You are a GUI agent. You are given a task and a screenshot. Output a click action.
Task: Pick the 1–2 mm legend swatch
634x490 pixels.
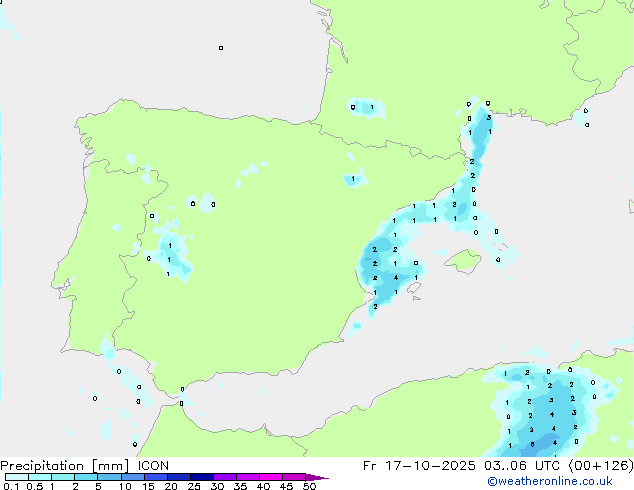click(63, 477)
